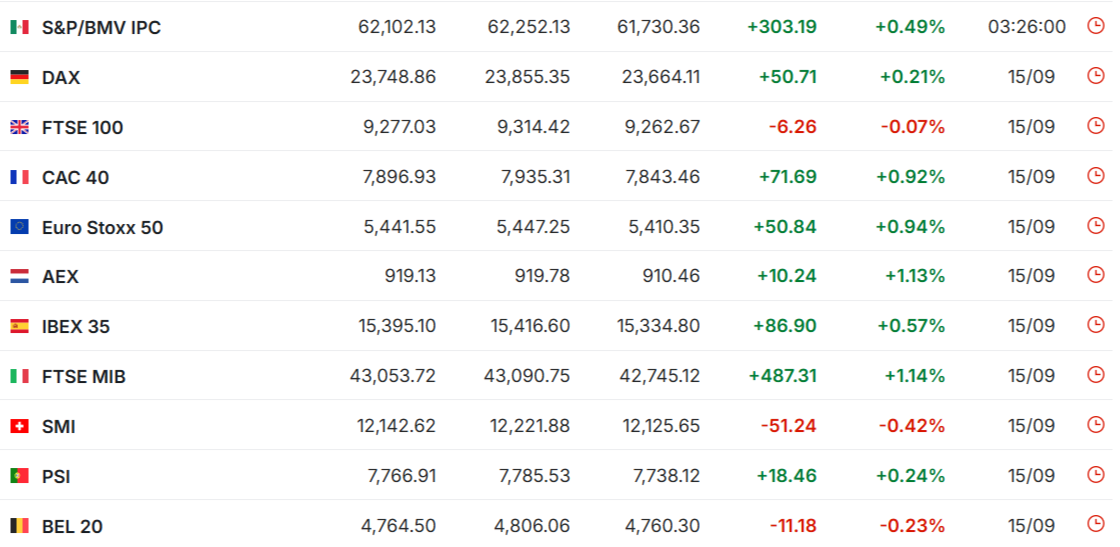Click the clock icon in the PSI row
The image size is (1120, 547).
pos(1095,475)
